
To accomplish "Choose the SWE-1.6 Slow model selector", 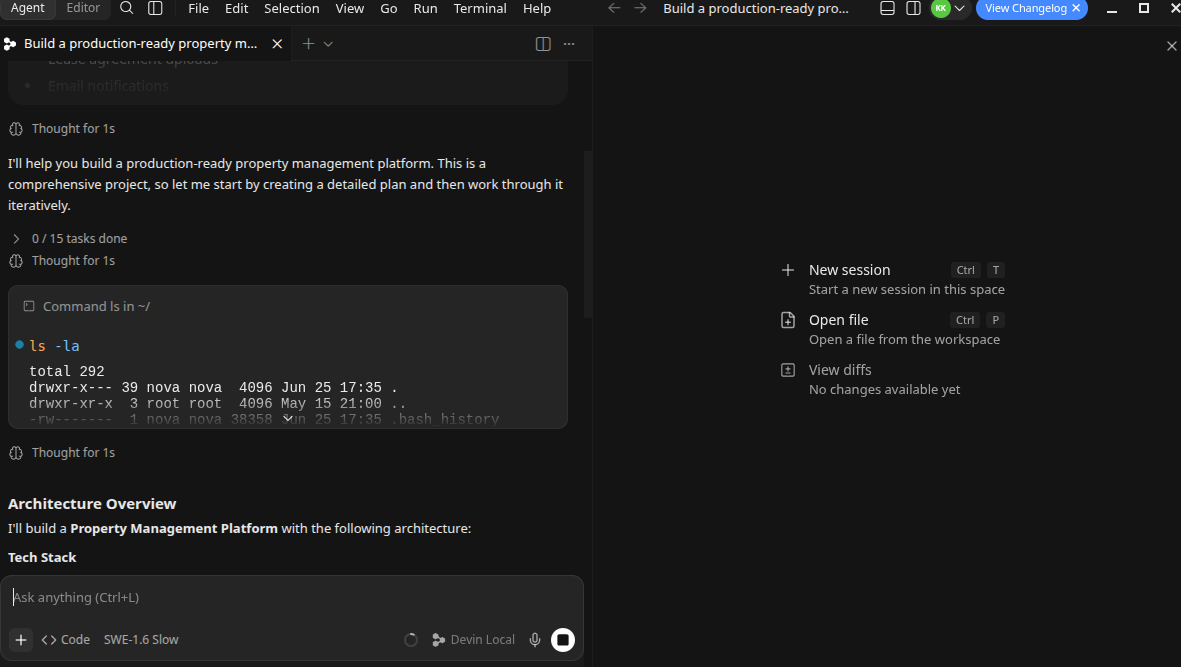I will [141, 640].
